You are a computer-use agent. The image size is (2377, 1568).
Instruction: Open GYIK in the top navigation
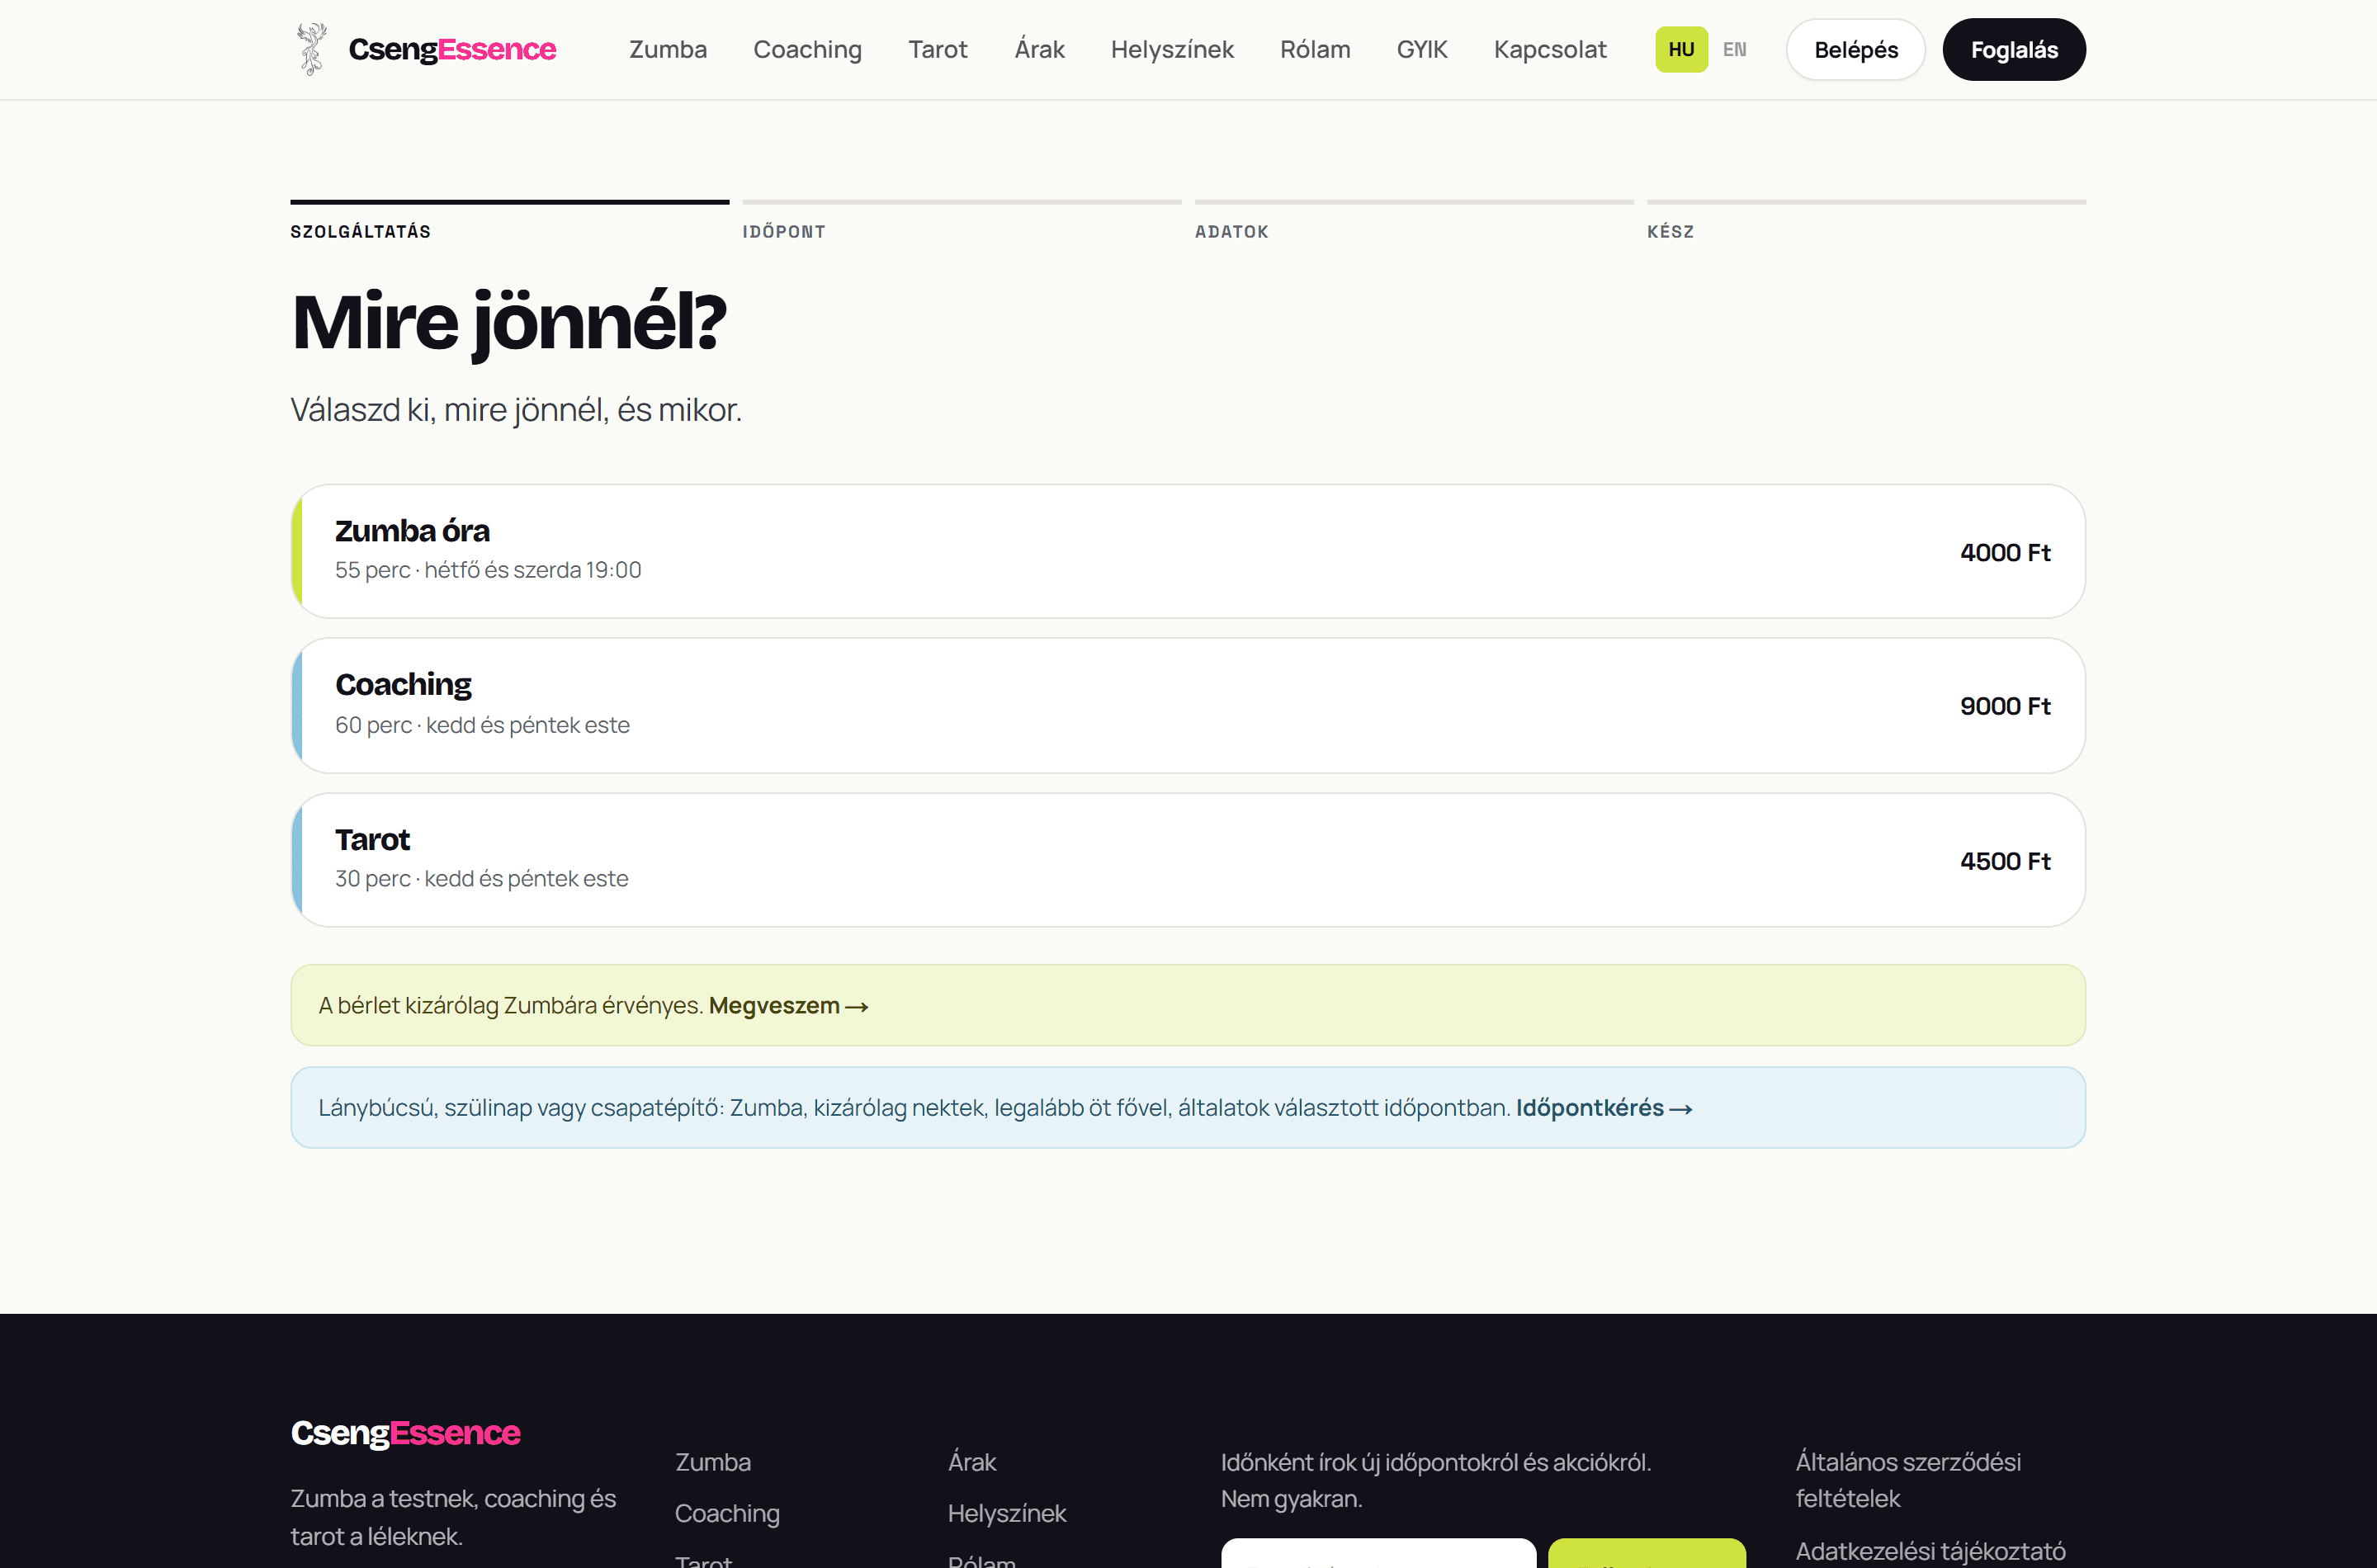pos(1422,49)
